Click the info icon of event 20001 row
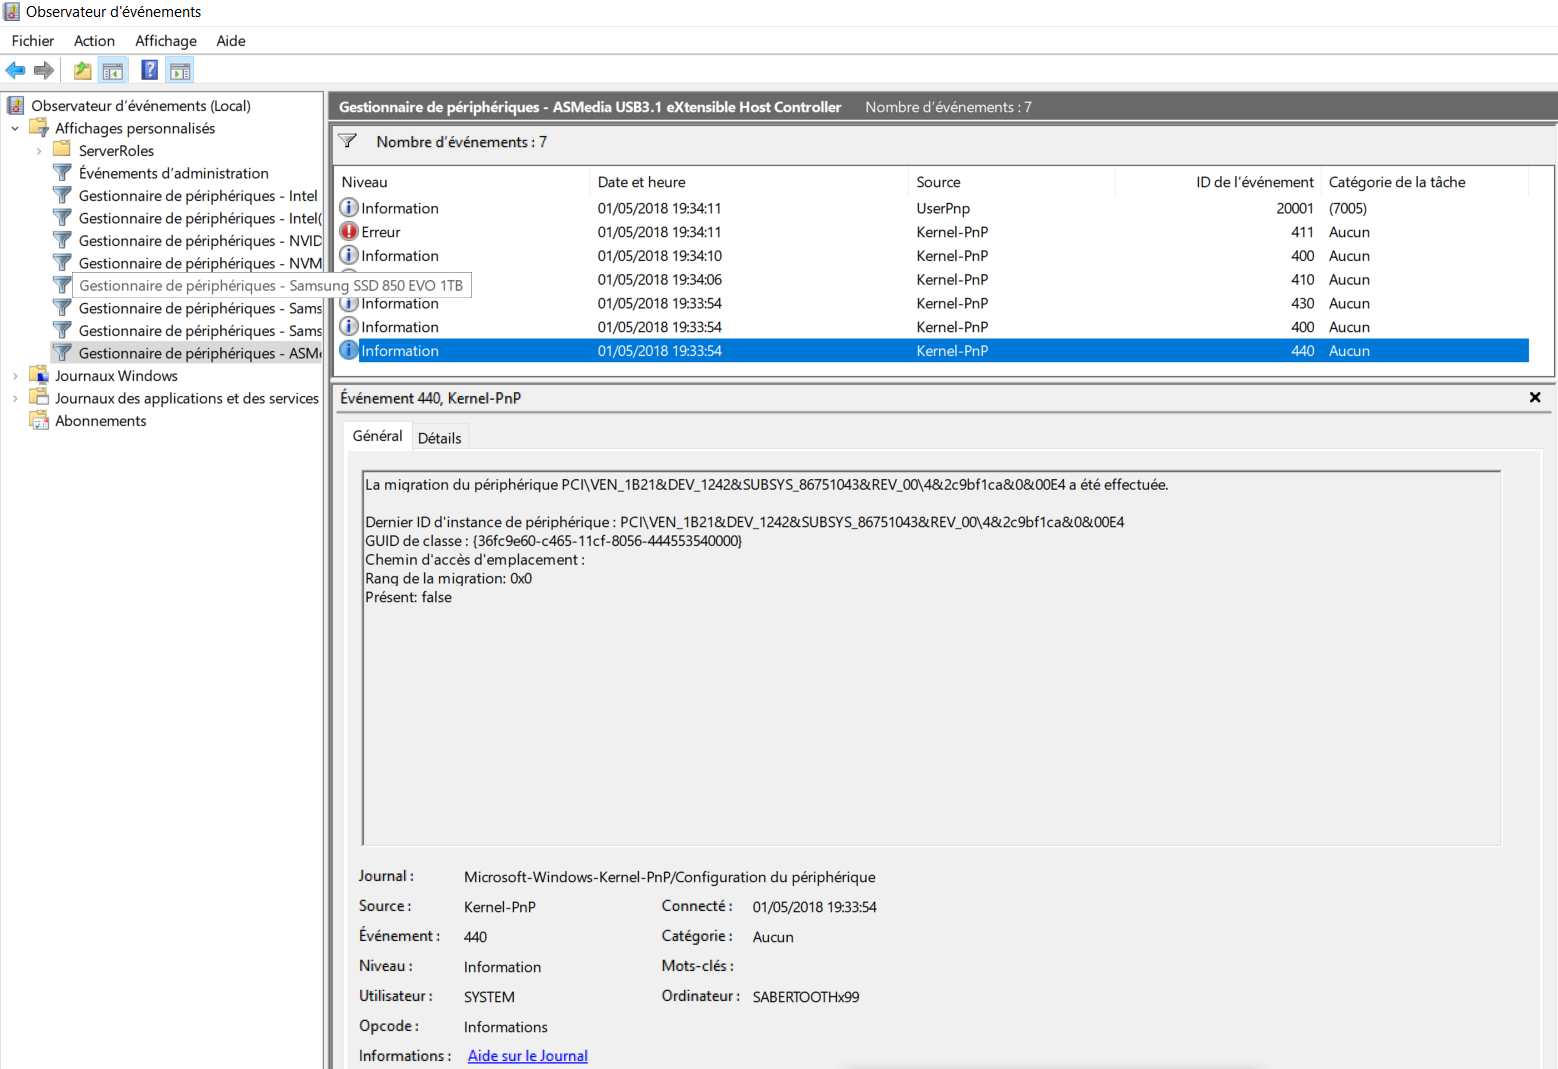Viewport: 1558px width, 1069px height. tap(349, 207)
